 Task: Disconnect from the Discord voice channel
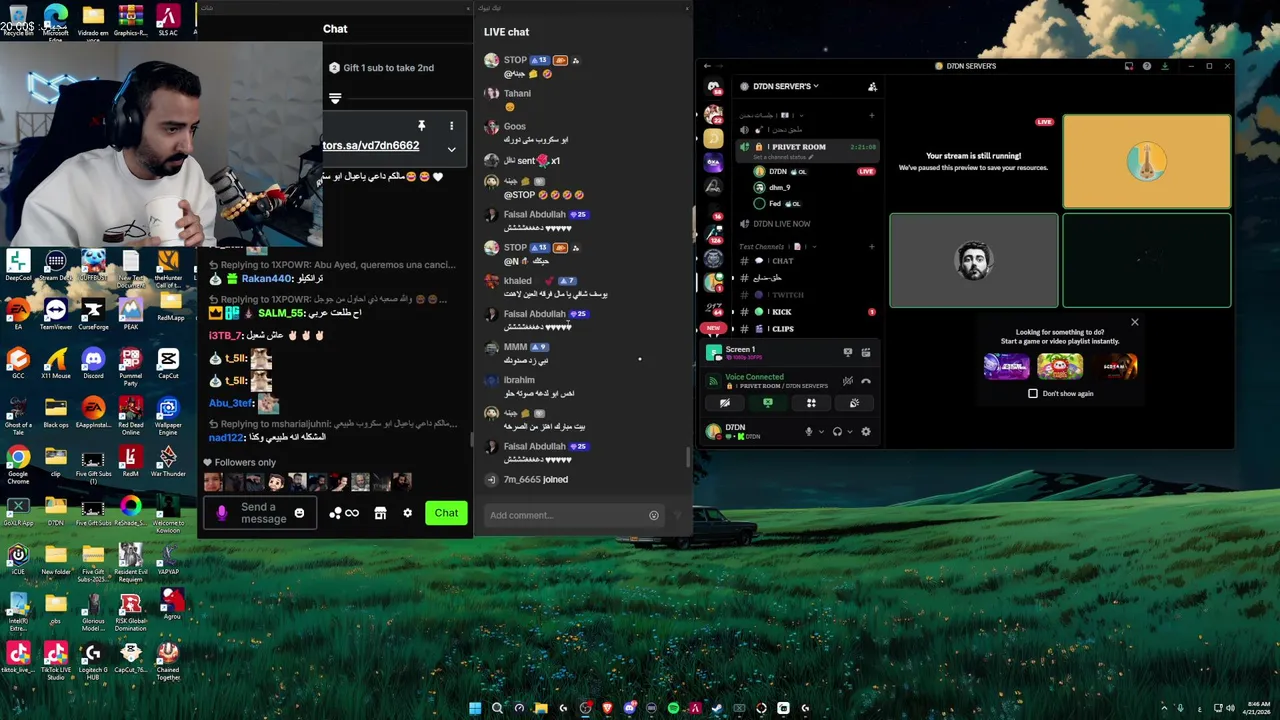tap(866, 381)
